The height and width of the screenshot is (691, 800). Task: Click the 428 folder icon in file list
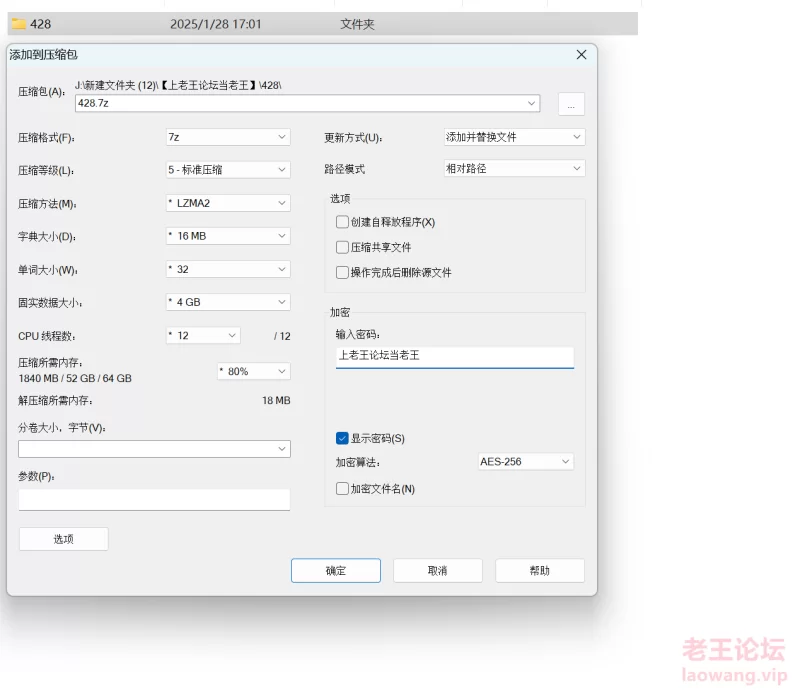point(19,24)
